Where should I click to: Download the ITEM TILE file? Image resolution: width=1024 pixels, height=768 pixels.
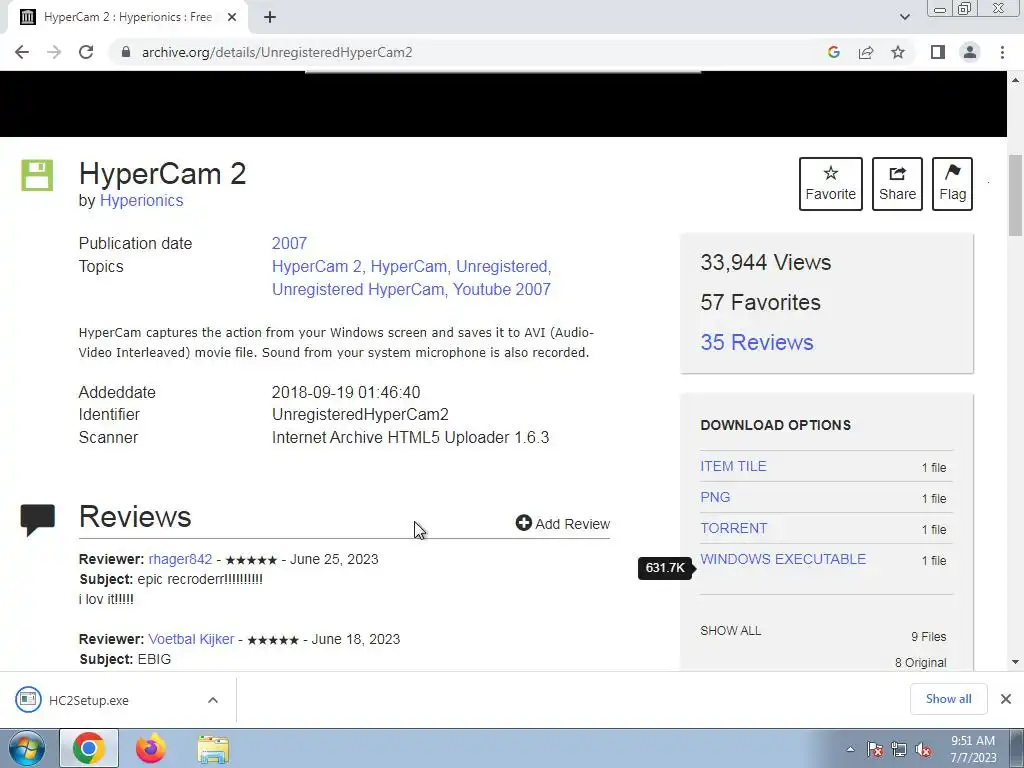(x=733, y=466)
